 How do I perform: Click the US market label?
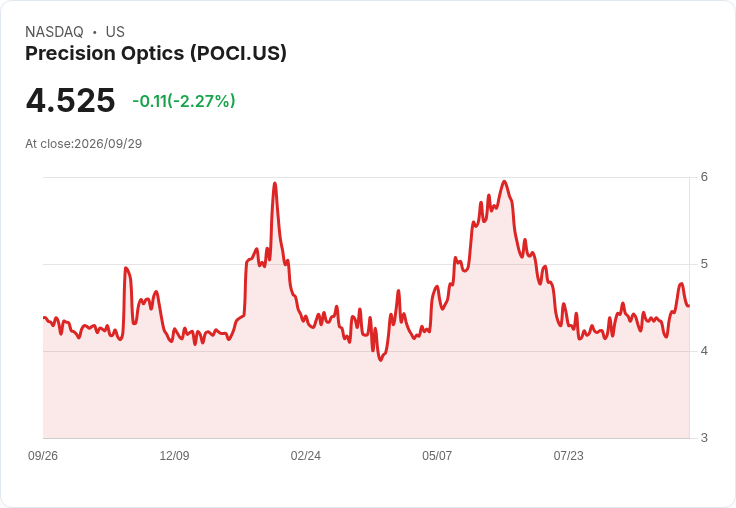click(115, 32)
